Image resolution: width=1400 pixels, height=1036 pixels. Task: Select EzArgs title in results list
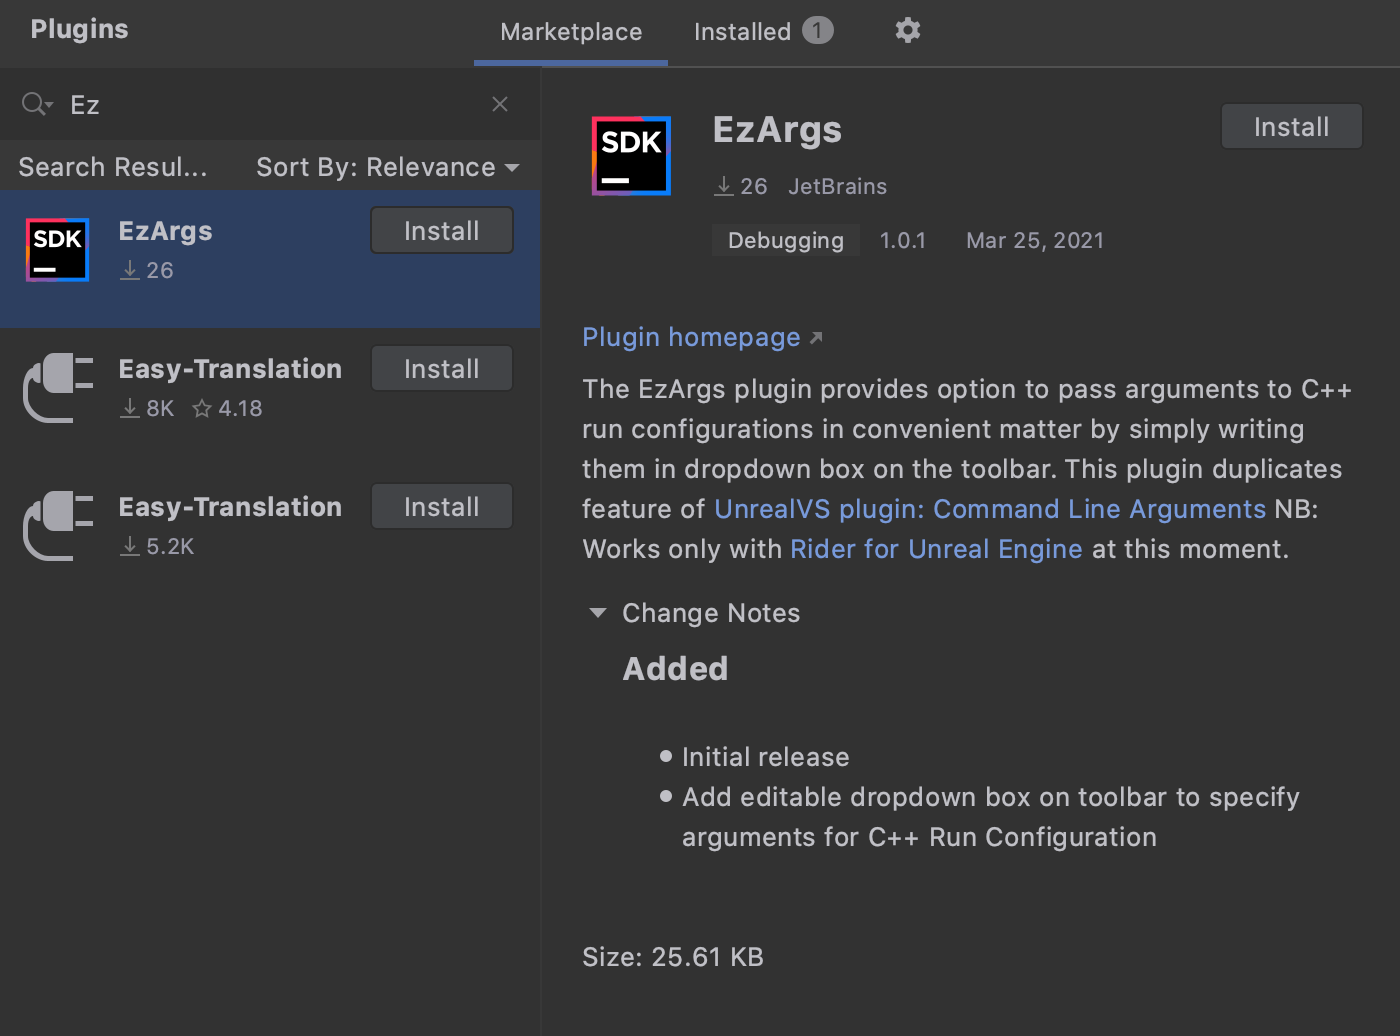tap(165, 231)
